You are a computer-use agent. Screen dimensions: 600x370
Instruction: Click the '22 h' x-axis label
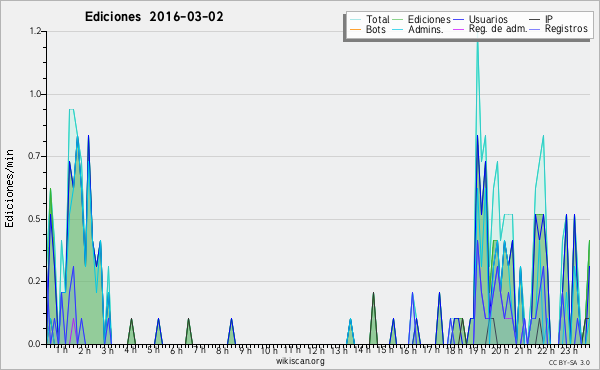[x=546, y=350]
